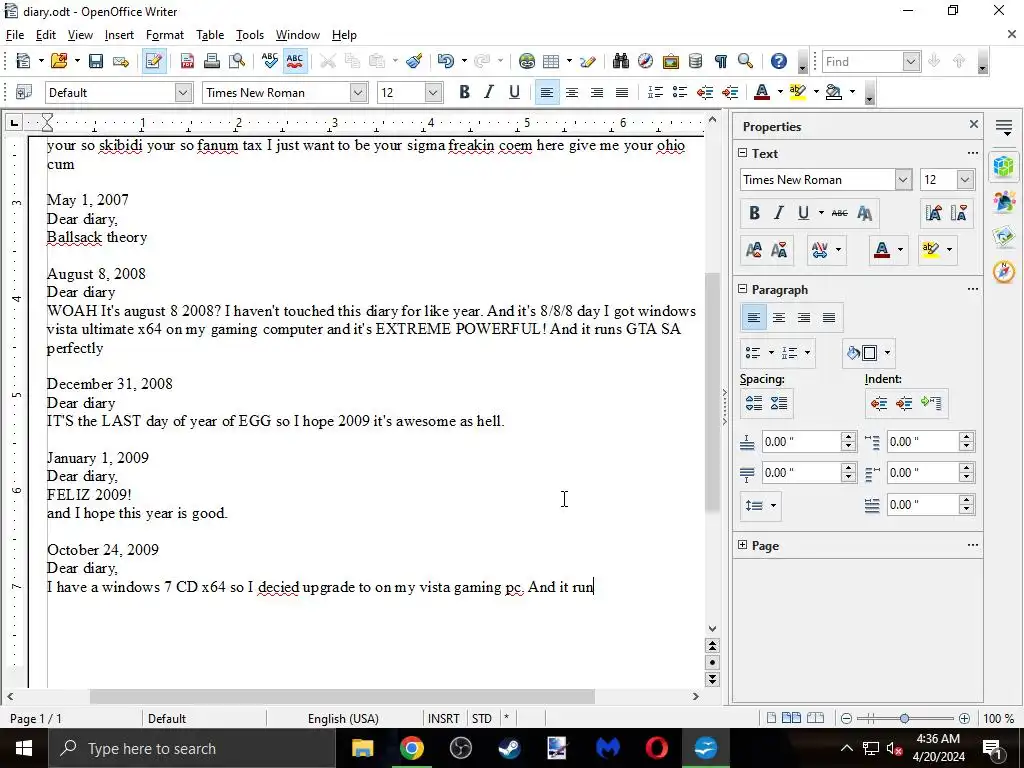Open the Find box dropdown
This screenshot has height=768, width=1024.
(x=912, y=61)
